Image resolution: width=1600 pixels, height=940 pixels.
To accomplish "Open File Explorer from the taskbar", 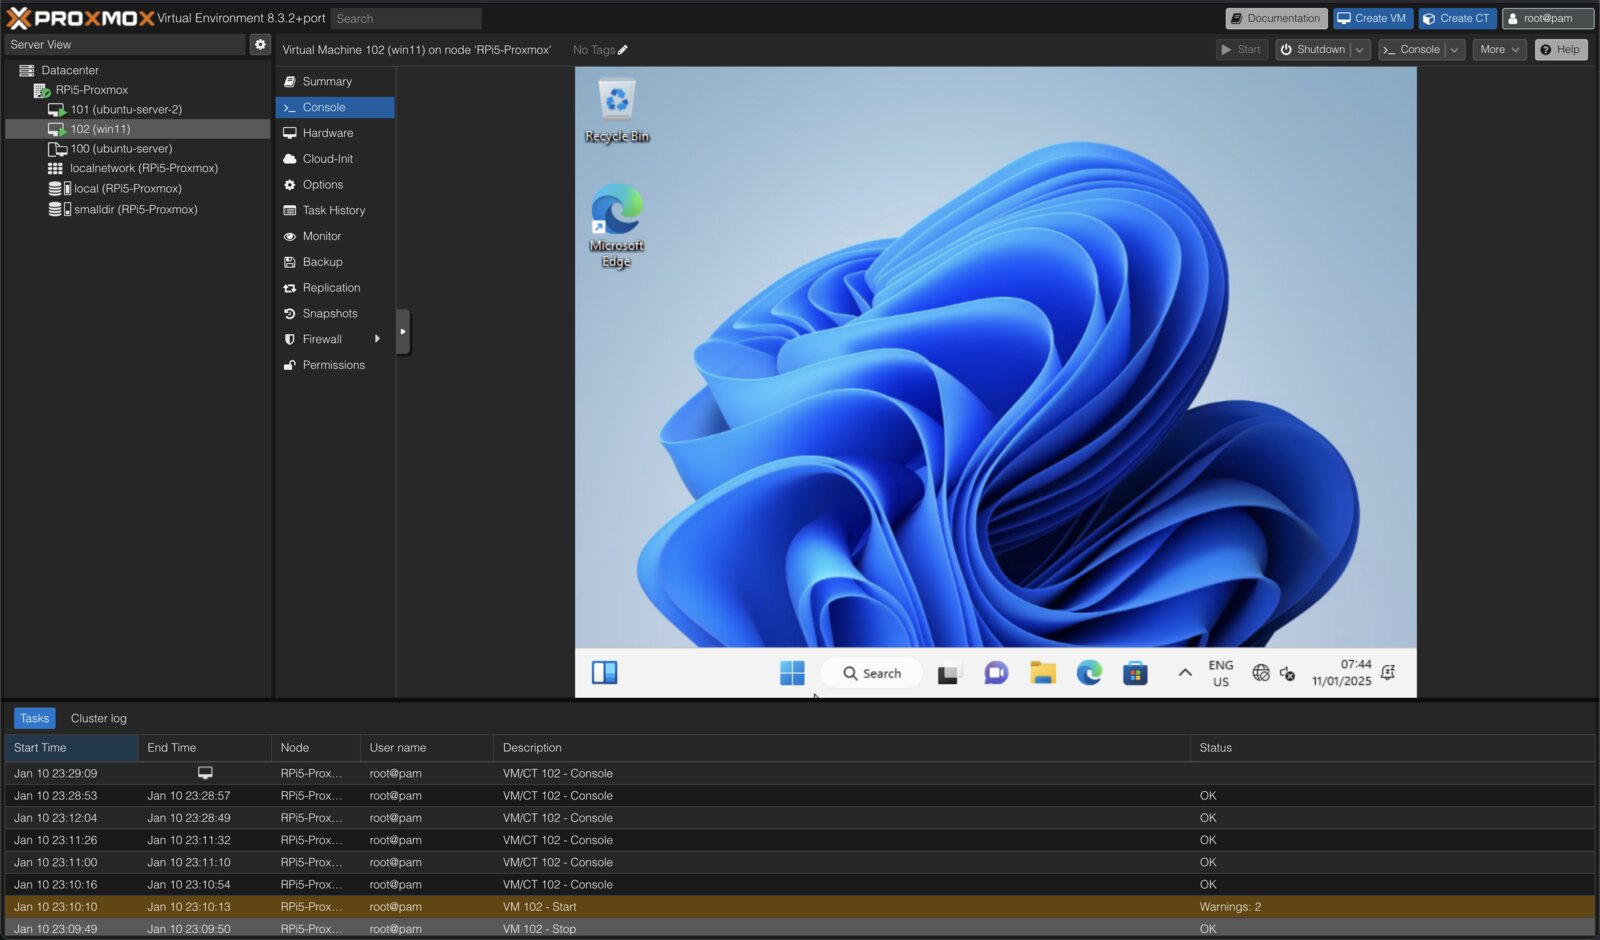I will click(x=1043, y=673).
